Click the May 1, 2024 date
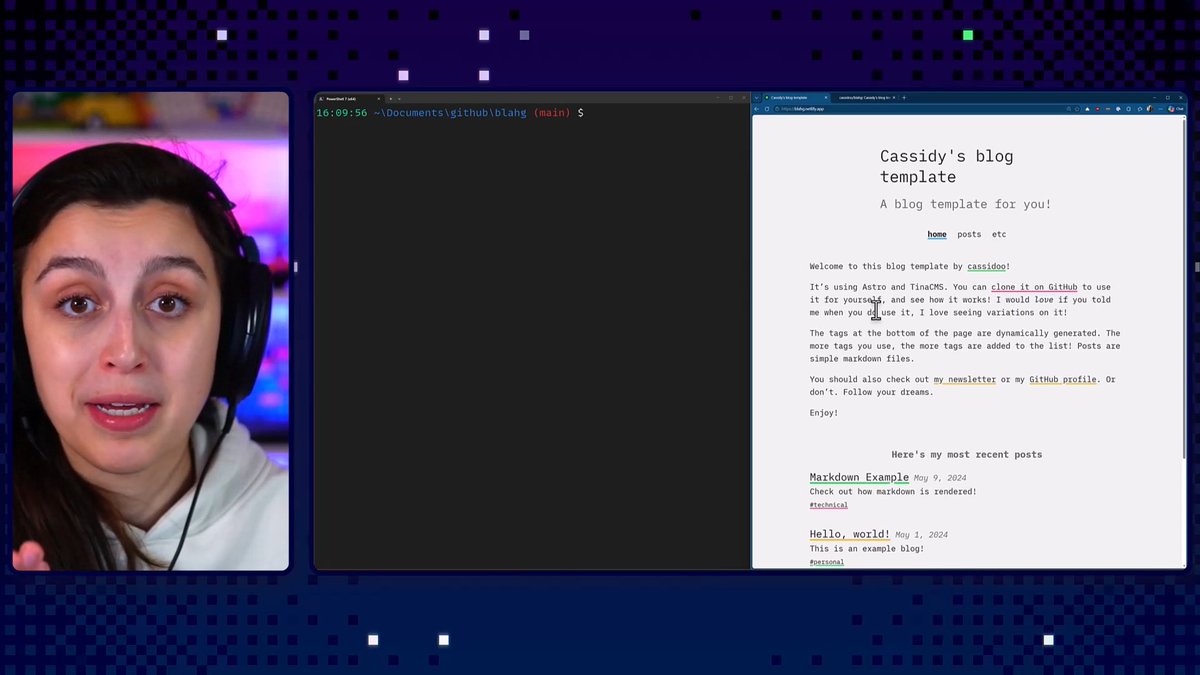Image resolution: width=1200 pixels, height=675 pixels. click(921, 536)
